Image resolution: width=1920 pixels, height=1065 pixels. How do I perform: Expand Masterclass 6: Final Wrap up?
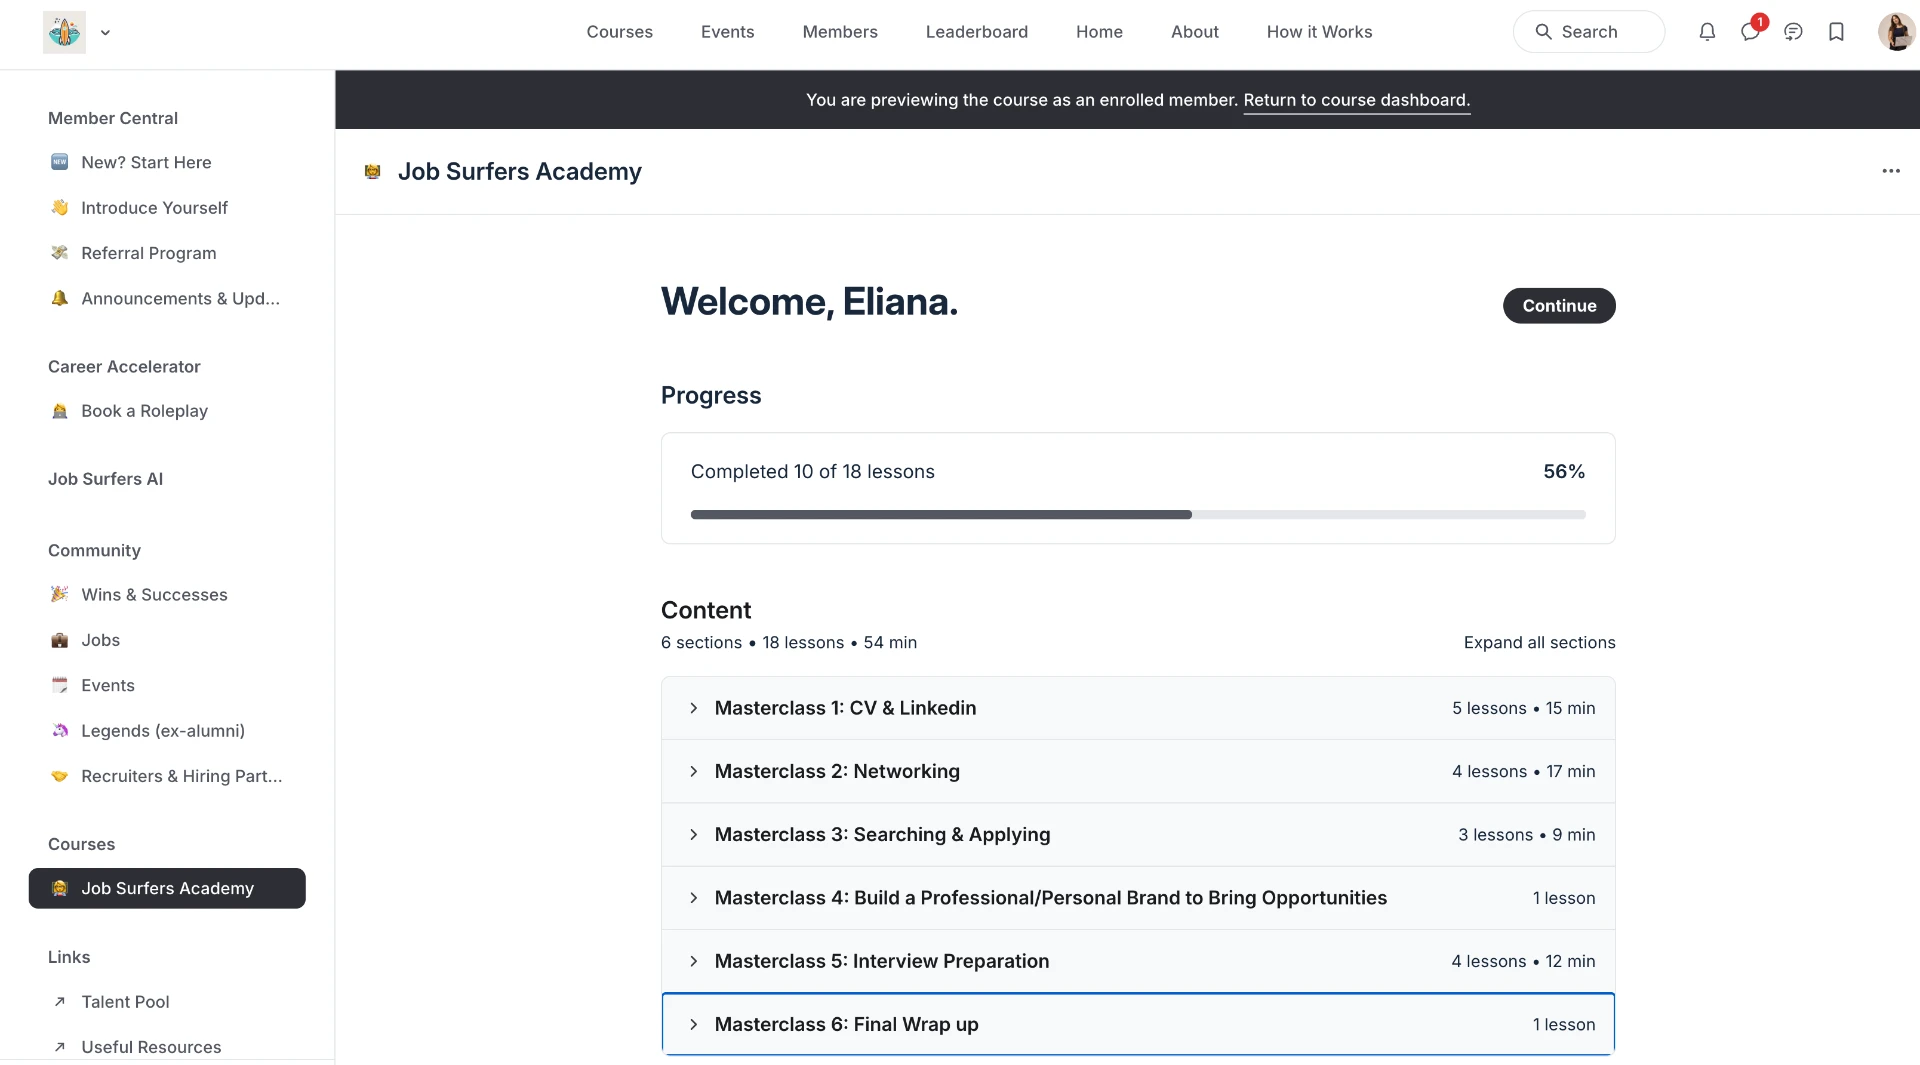(1138, 1024)
